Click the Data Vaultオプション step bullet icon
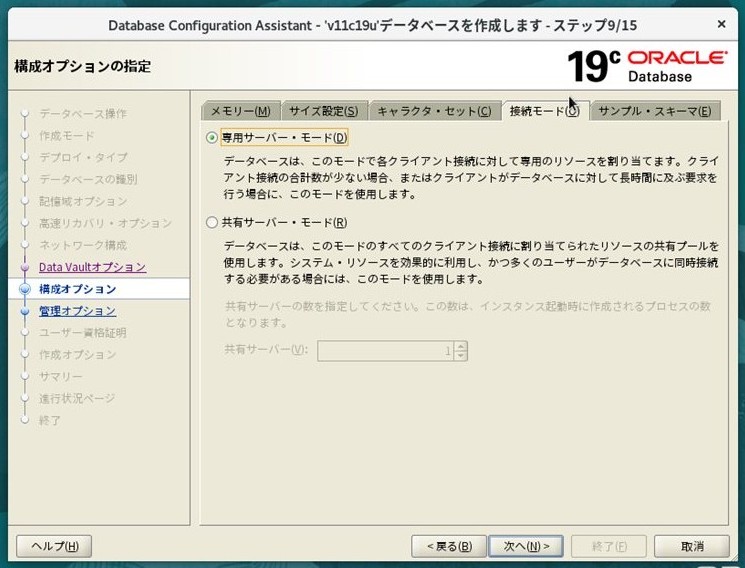745x568 pixels. click(x=25, y=267)
